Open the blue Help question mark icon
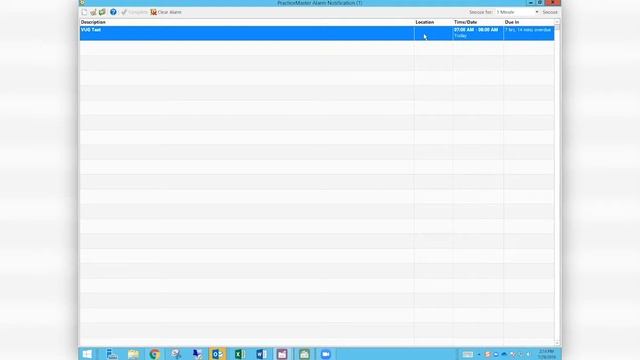This screenshot has height=360, width=640. tap(113, 12)
